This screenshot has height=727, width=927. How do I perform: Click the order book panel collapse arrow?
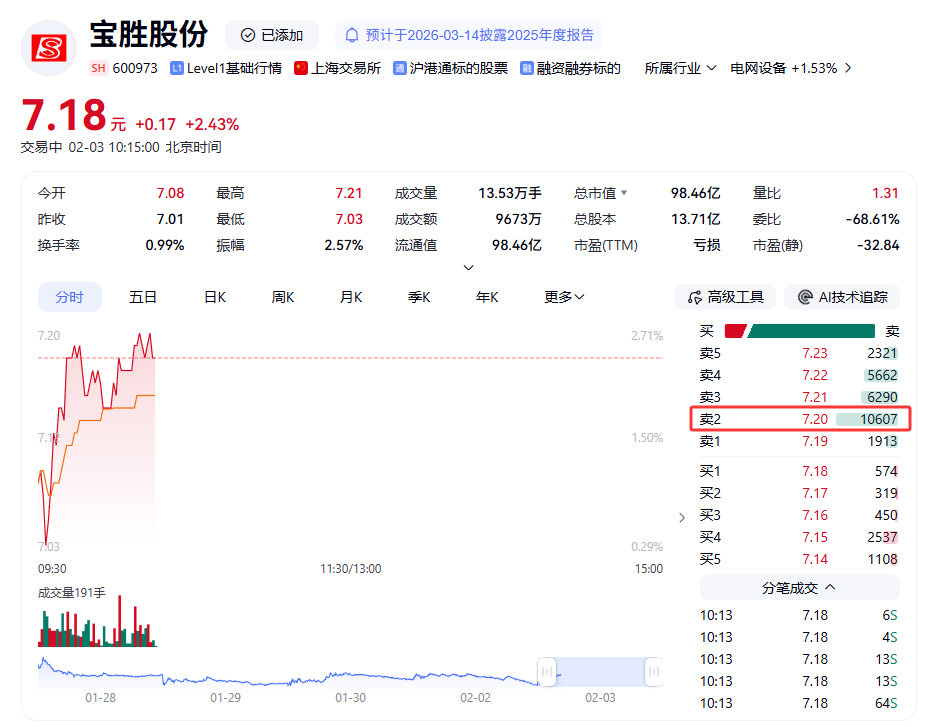[682, 518]
